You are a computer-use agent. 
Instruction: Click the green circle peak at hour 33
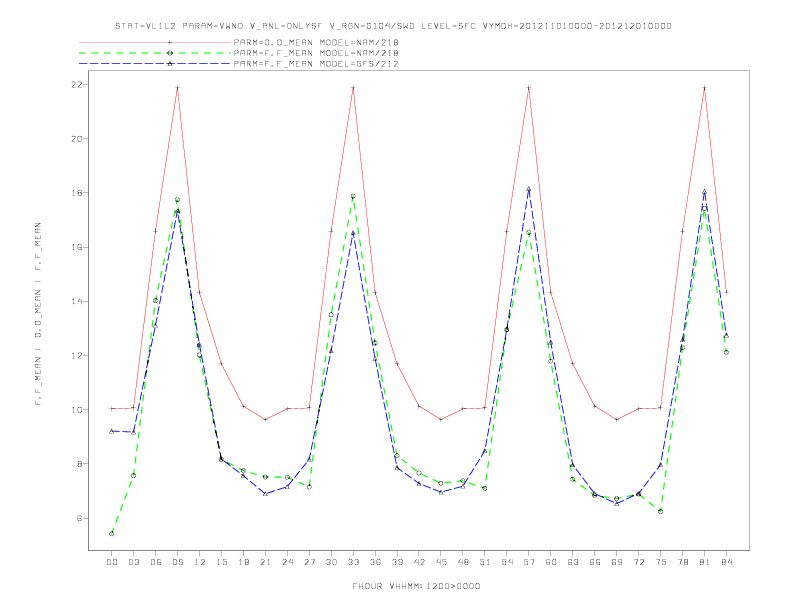coord(353,196)
